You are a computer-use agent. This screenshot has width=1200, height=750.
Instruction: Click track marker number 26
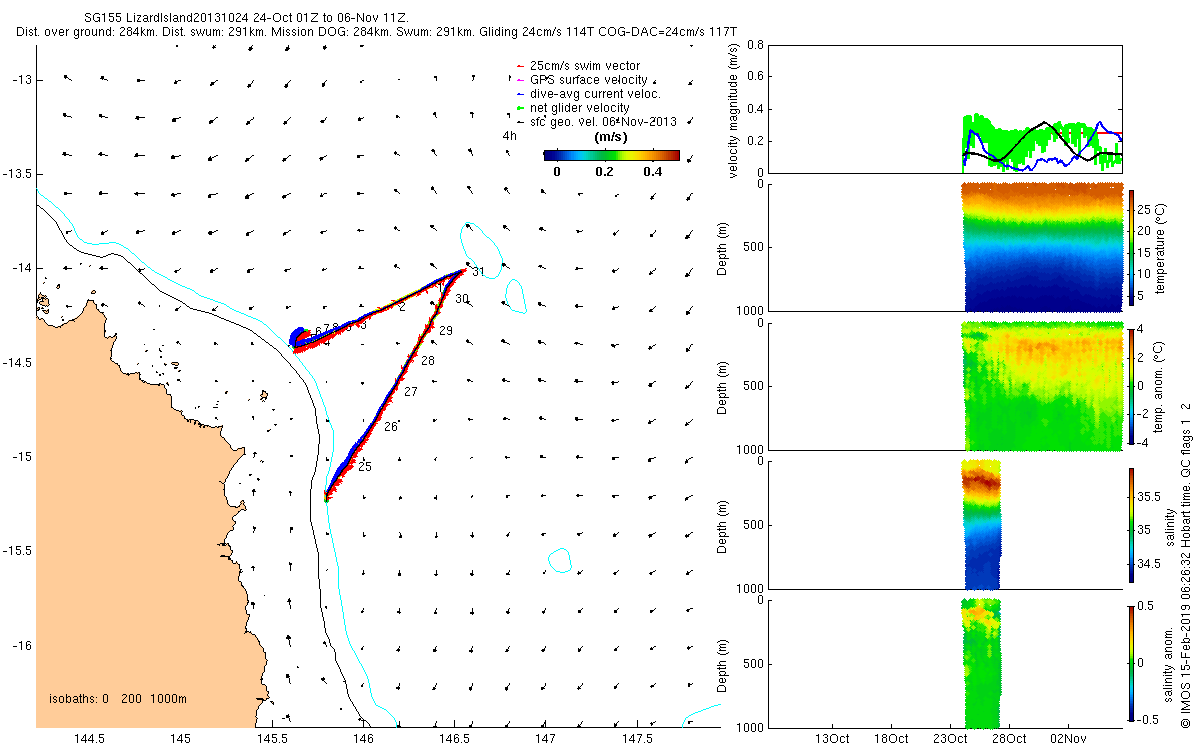391,427
